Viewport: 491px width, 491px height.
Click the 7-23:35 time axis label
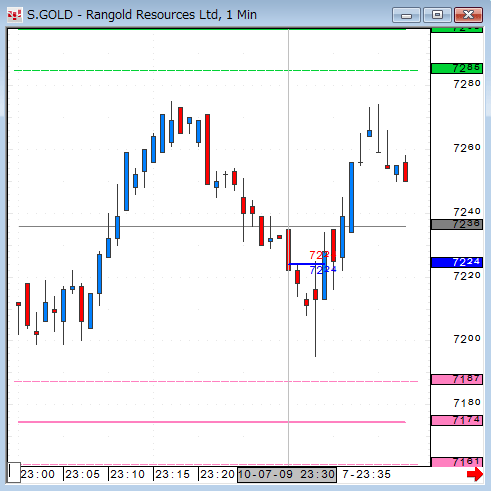[366, 474]
